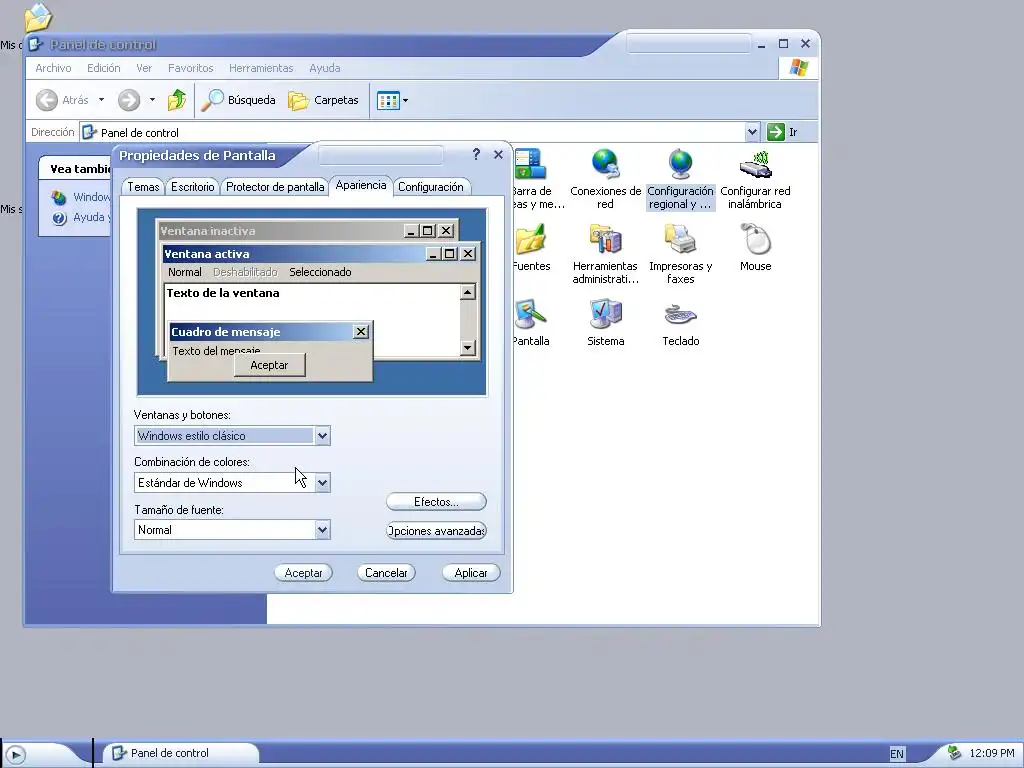1024x768 pixels.
Task: Expand Combinación de colores dropdown
Action: (x=322, y=483)
